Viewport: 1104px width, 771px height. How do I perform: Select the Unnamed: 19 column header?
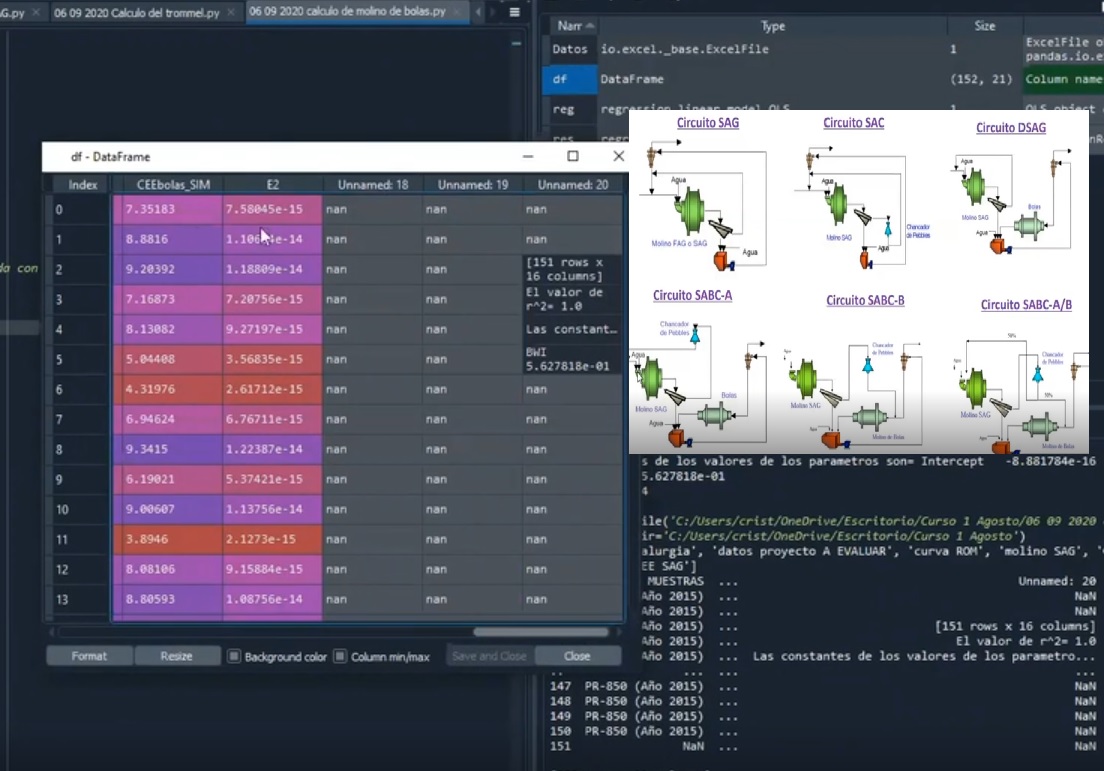473,185
